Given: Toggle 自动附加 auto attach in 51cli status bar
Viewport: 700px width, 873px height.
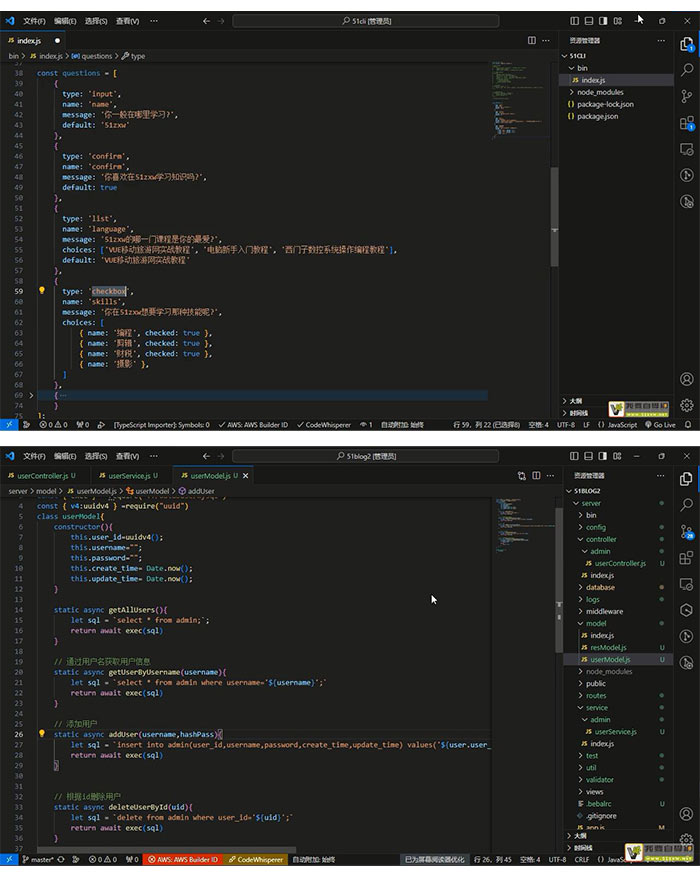Looking at the screenshot, I should [402, 425].
